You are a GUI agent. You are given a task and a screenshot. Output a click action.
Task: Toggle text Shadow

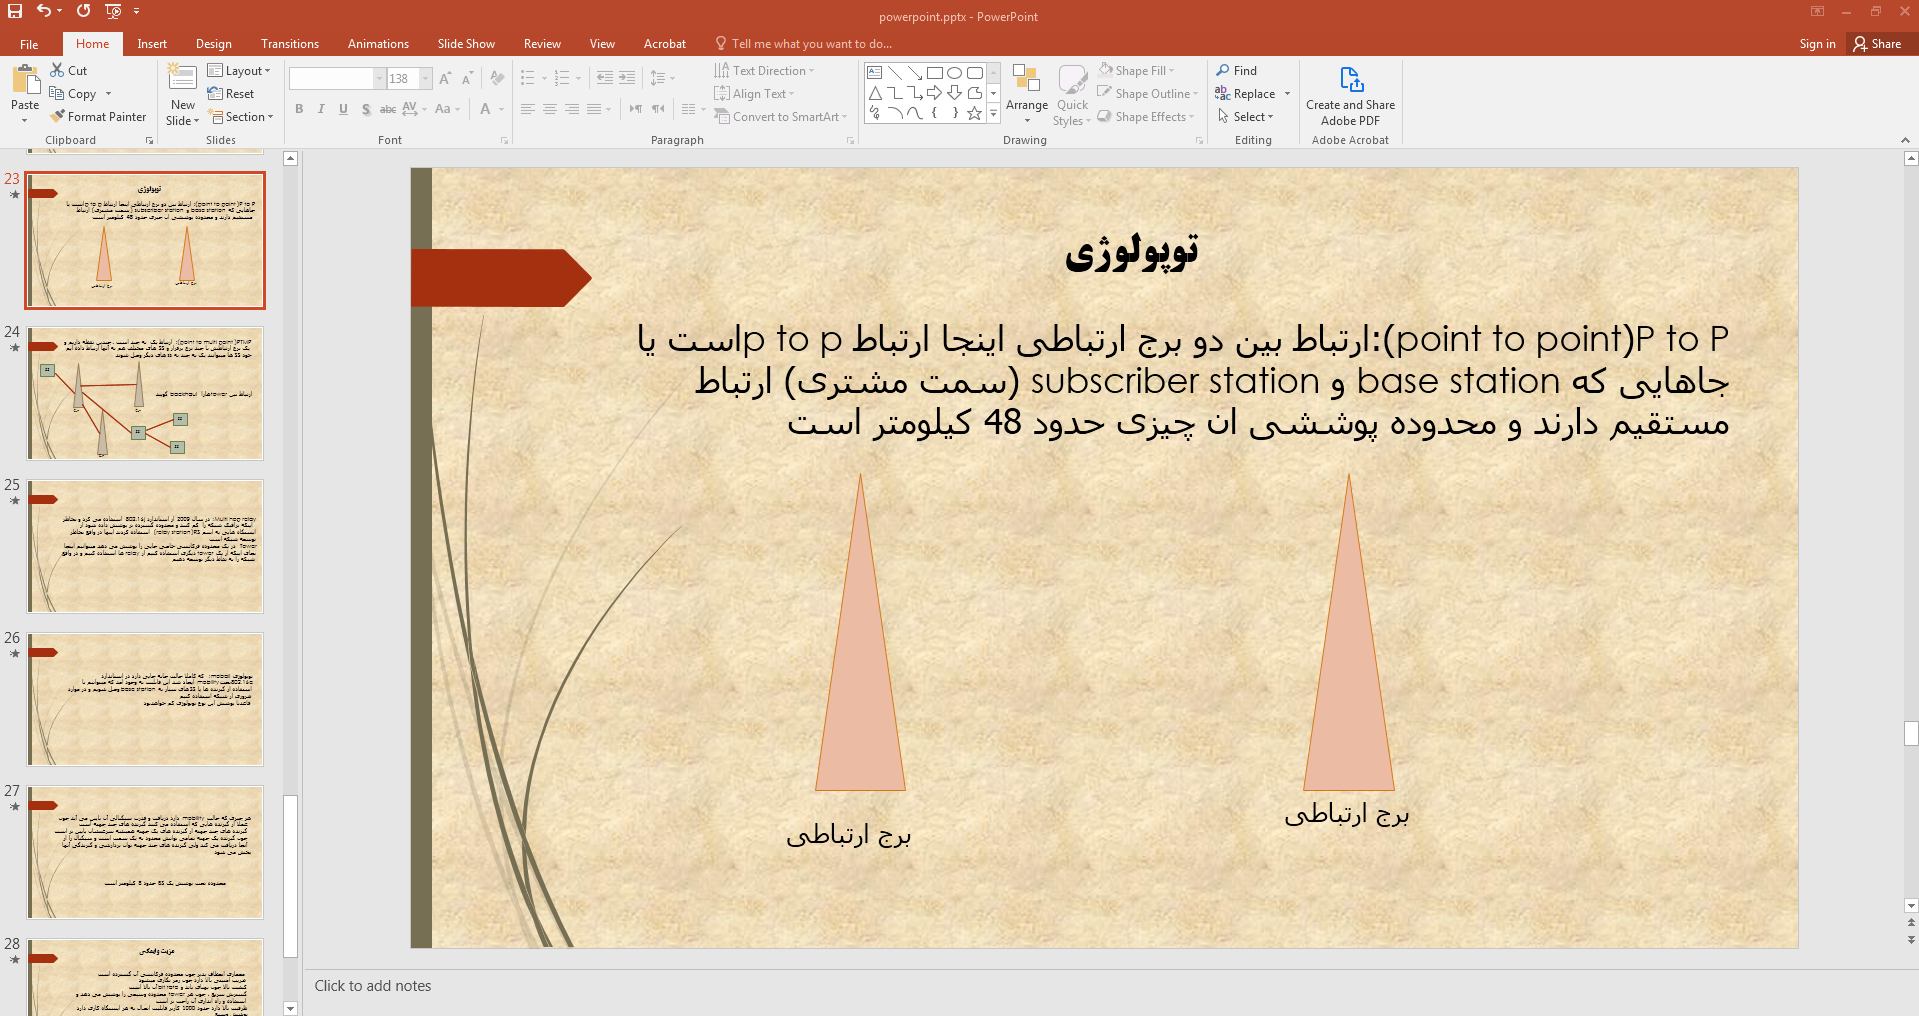(x=366, y=109)
